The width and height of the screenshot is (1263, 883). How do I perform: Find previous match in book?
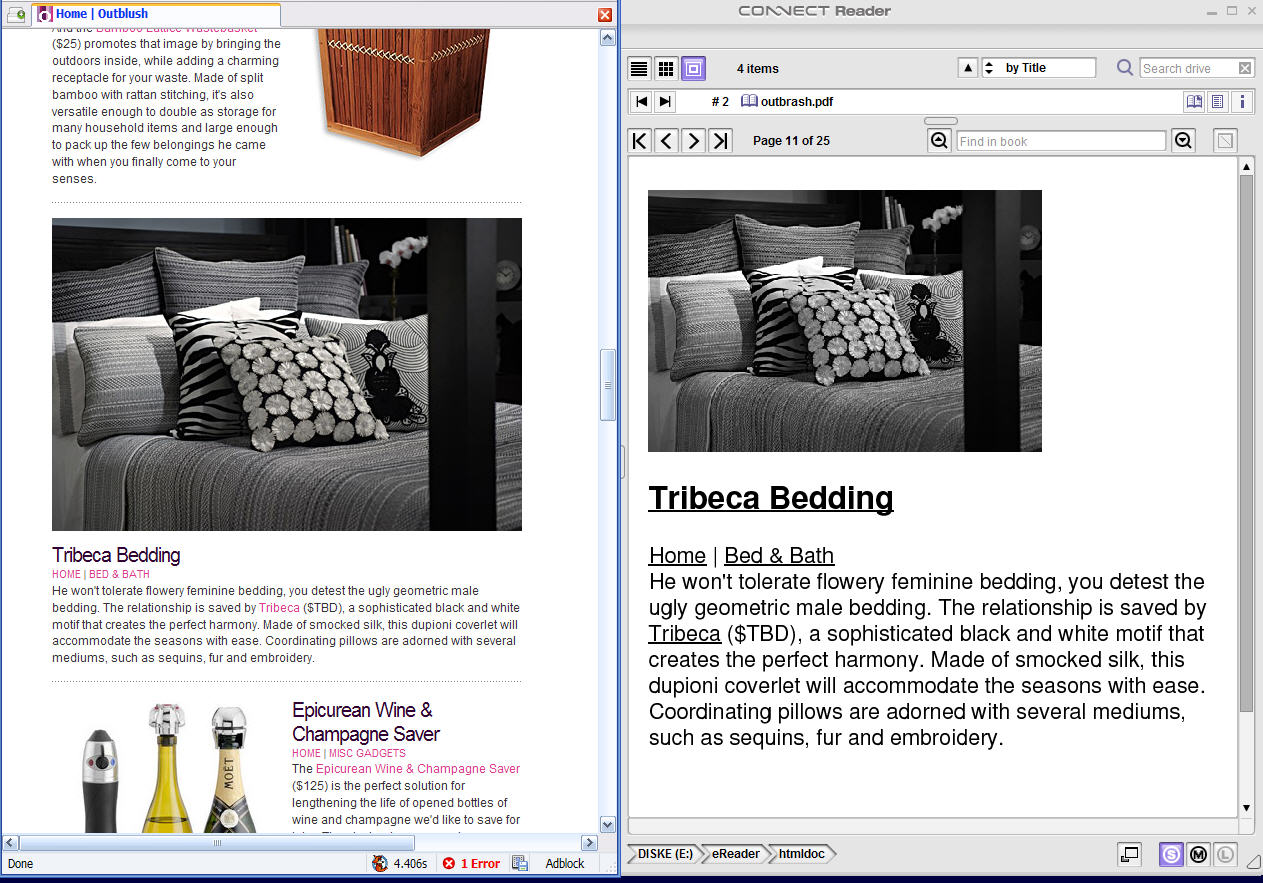[x=939, y=141]
